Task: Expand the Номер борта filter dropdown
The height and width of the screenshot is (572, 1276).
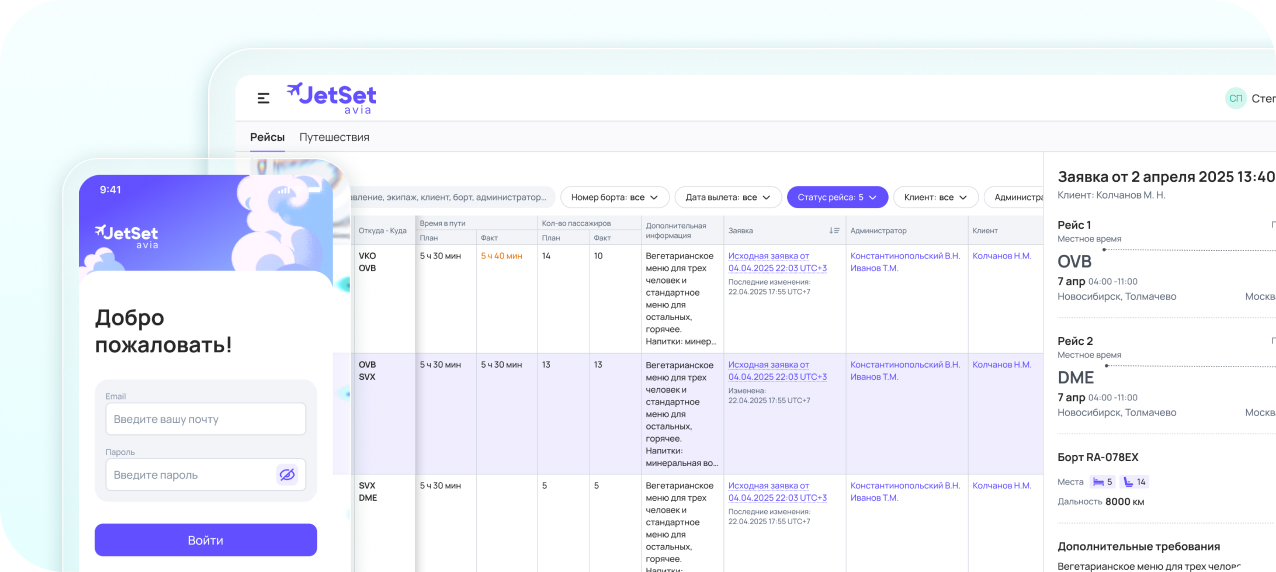Action: [x=614, y=197]
